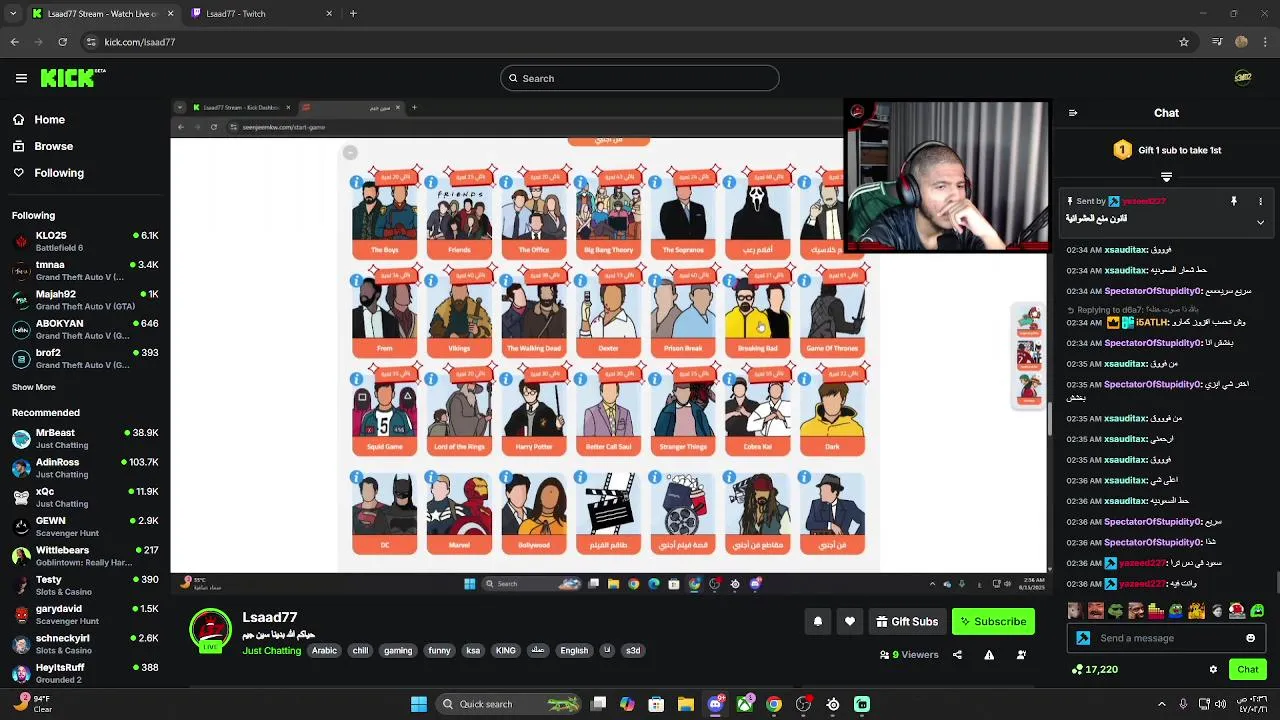Select the gaming tag
The image size is (1280, 720).
pyautogui.click(x=398, y=651)
